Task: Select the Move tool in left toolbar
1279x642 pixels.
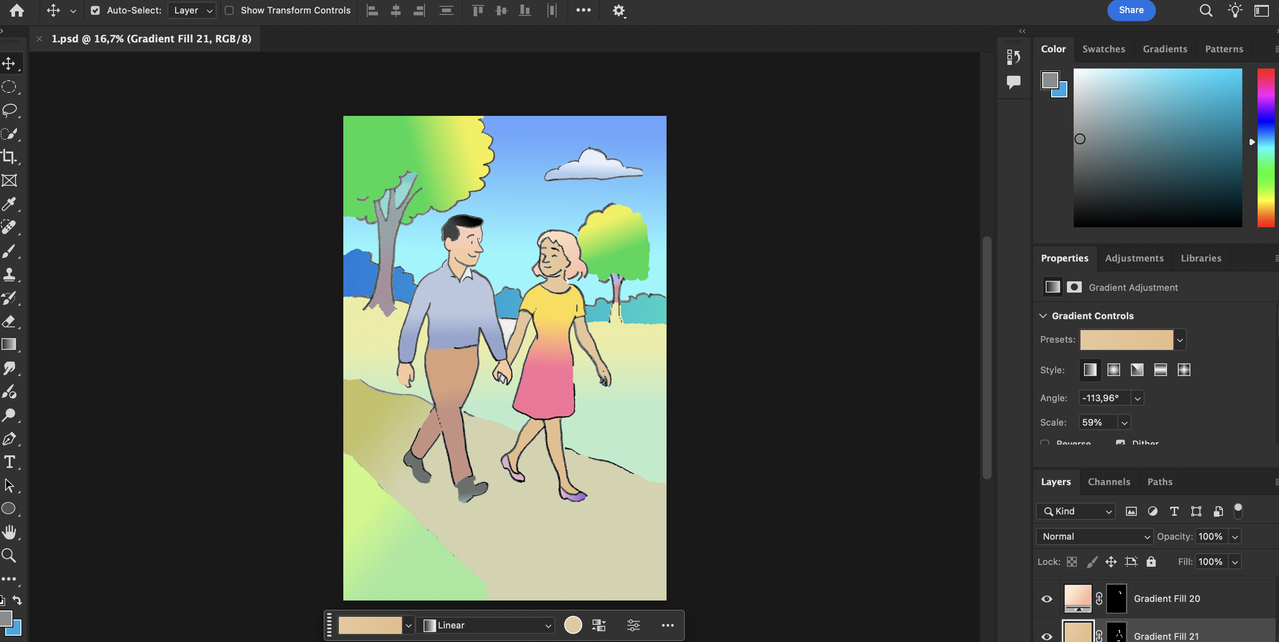Action: [x=9, y=63]
